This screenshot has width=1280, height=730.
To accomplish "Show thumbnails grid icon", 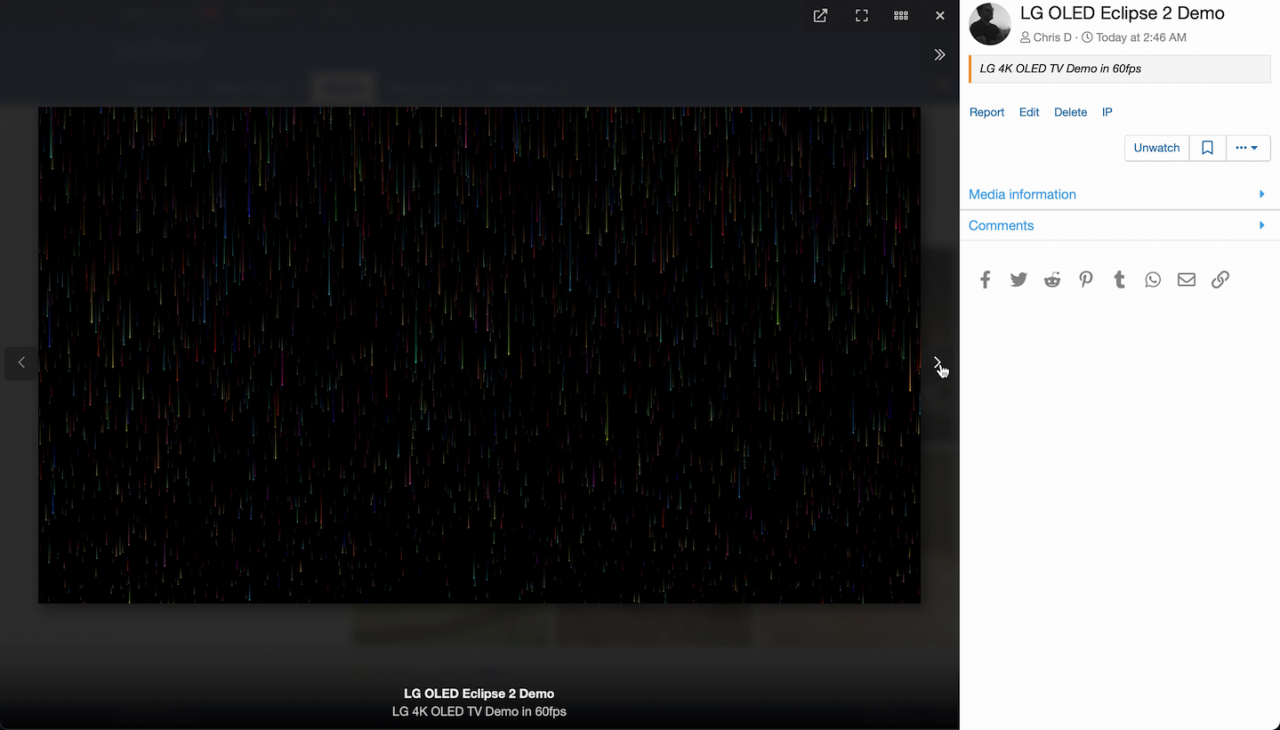I will (901, 16).
